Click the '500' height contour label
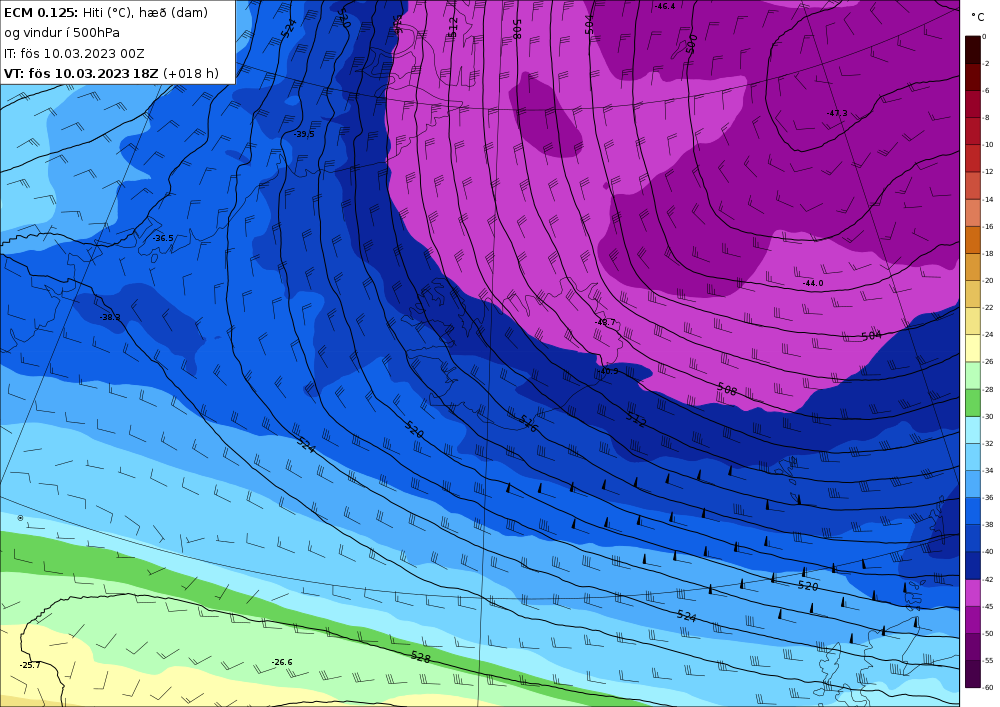The height and width of the screenshot is (707, 1000). pyautogui.click(x=691, y=44)
